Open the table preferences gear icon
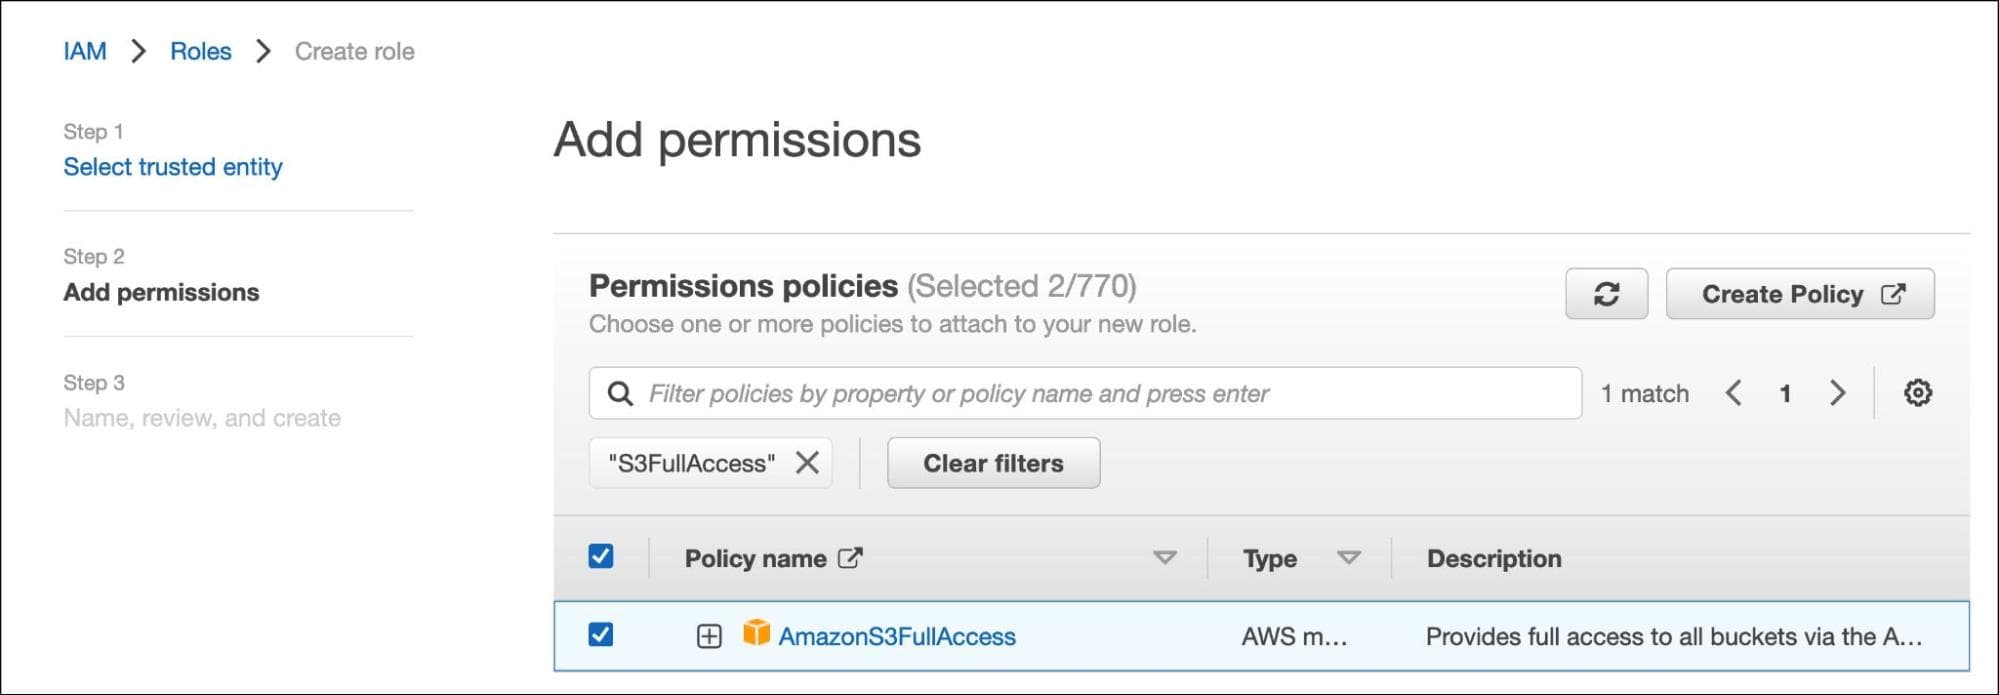1999x695 pixels. pyautogui.click(x=1918, y=392)
